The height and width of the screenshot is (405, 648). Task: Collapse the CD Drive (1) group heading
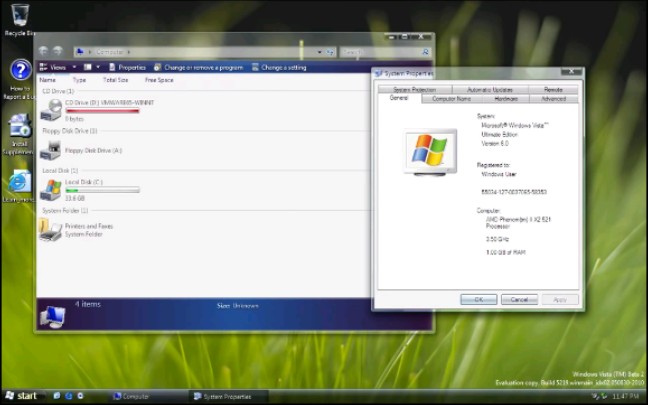58,91
